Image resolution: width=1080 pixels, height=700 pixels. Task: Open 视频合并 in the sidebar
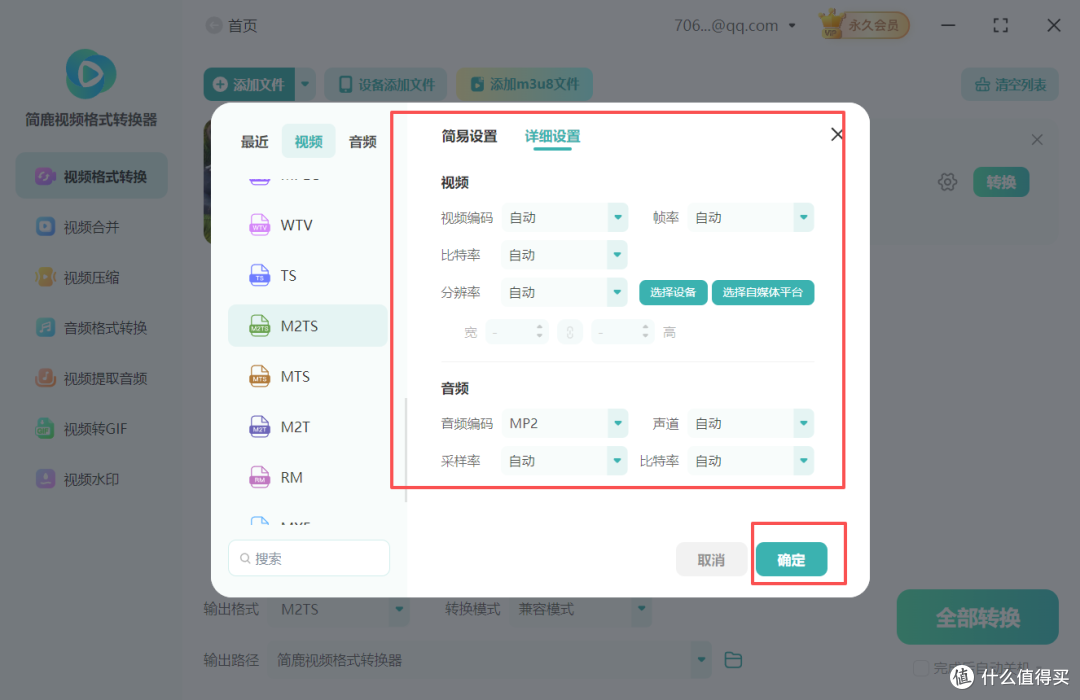92,227
